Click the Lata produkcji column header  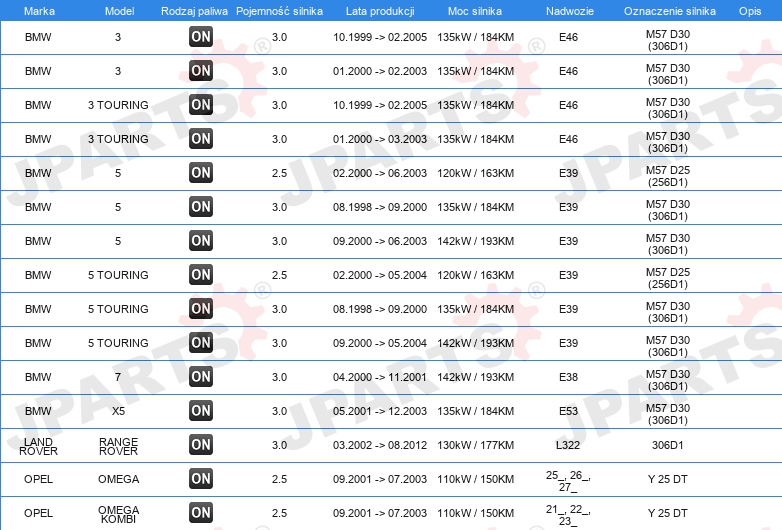pyautogui.click(x=380, y=11)
